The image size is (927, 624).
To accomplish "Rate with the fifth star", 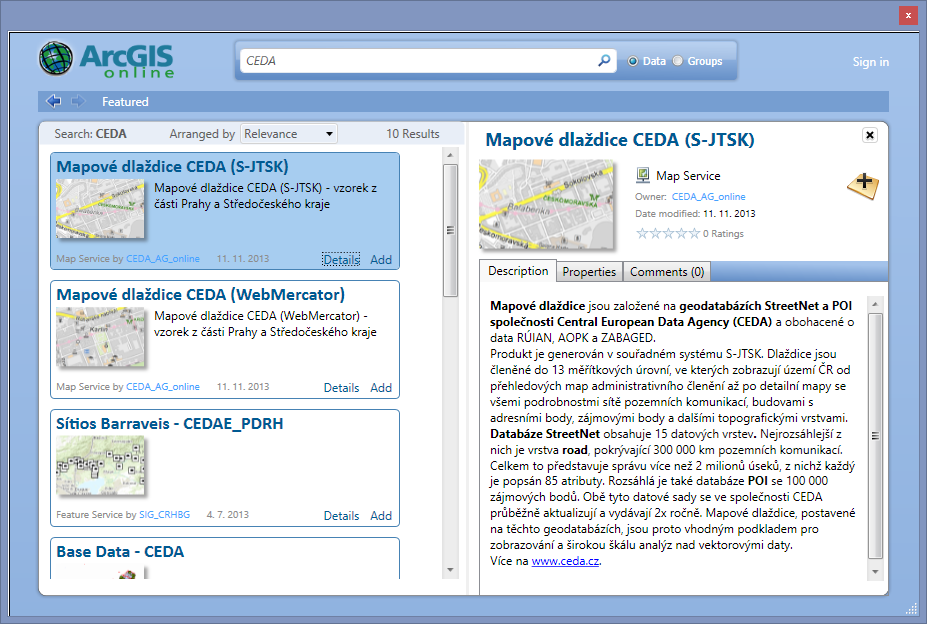I will (x=693, y=233).
